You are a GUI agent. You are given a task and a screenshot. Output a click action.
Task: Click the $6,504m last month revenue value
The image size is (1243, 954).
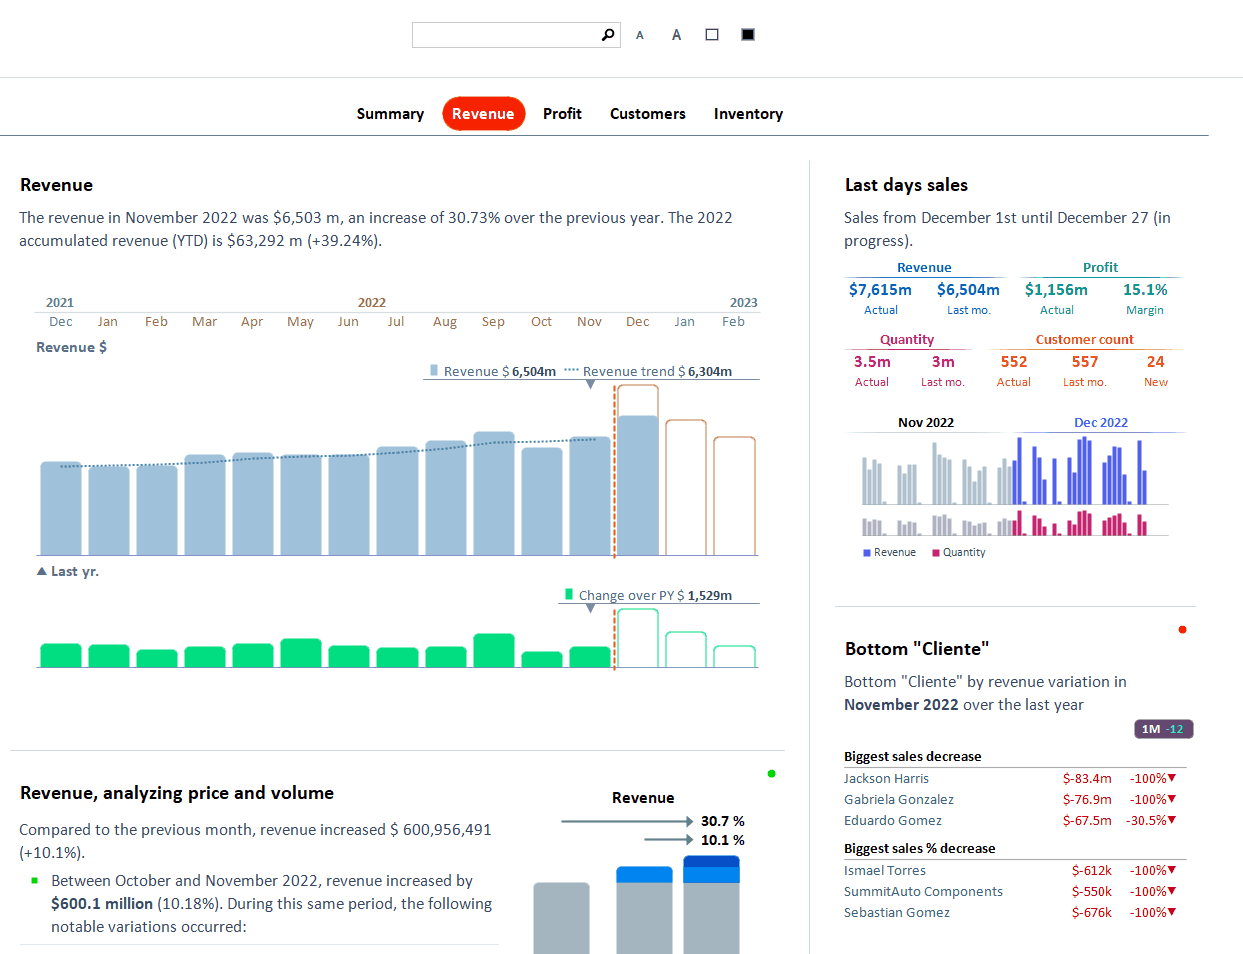point(968,289)
